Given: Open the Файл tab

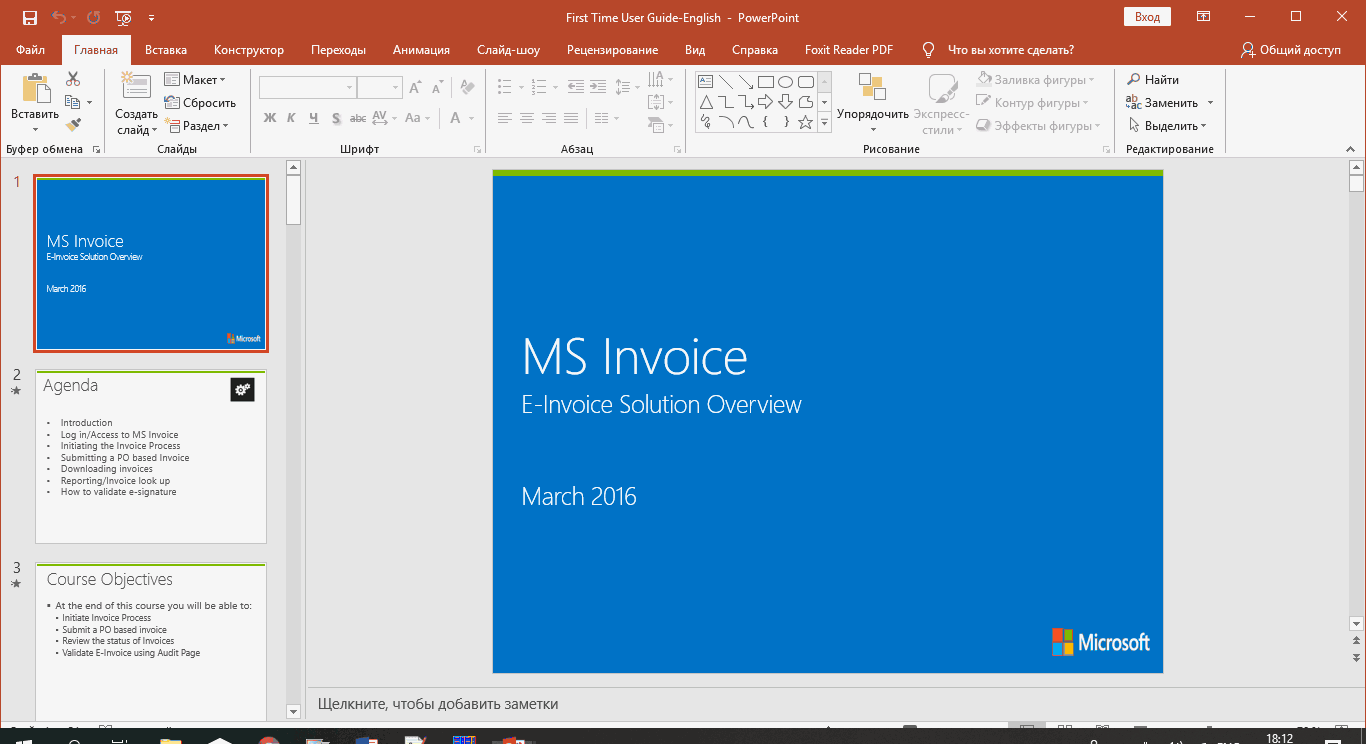Looking at the screenshot, I should tap(31, 49).
